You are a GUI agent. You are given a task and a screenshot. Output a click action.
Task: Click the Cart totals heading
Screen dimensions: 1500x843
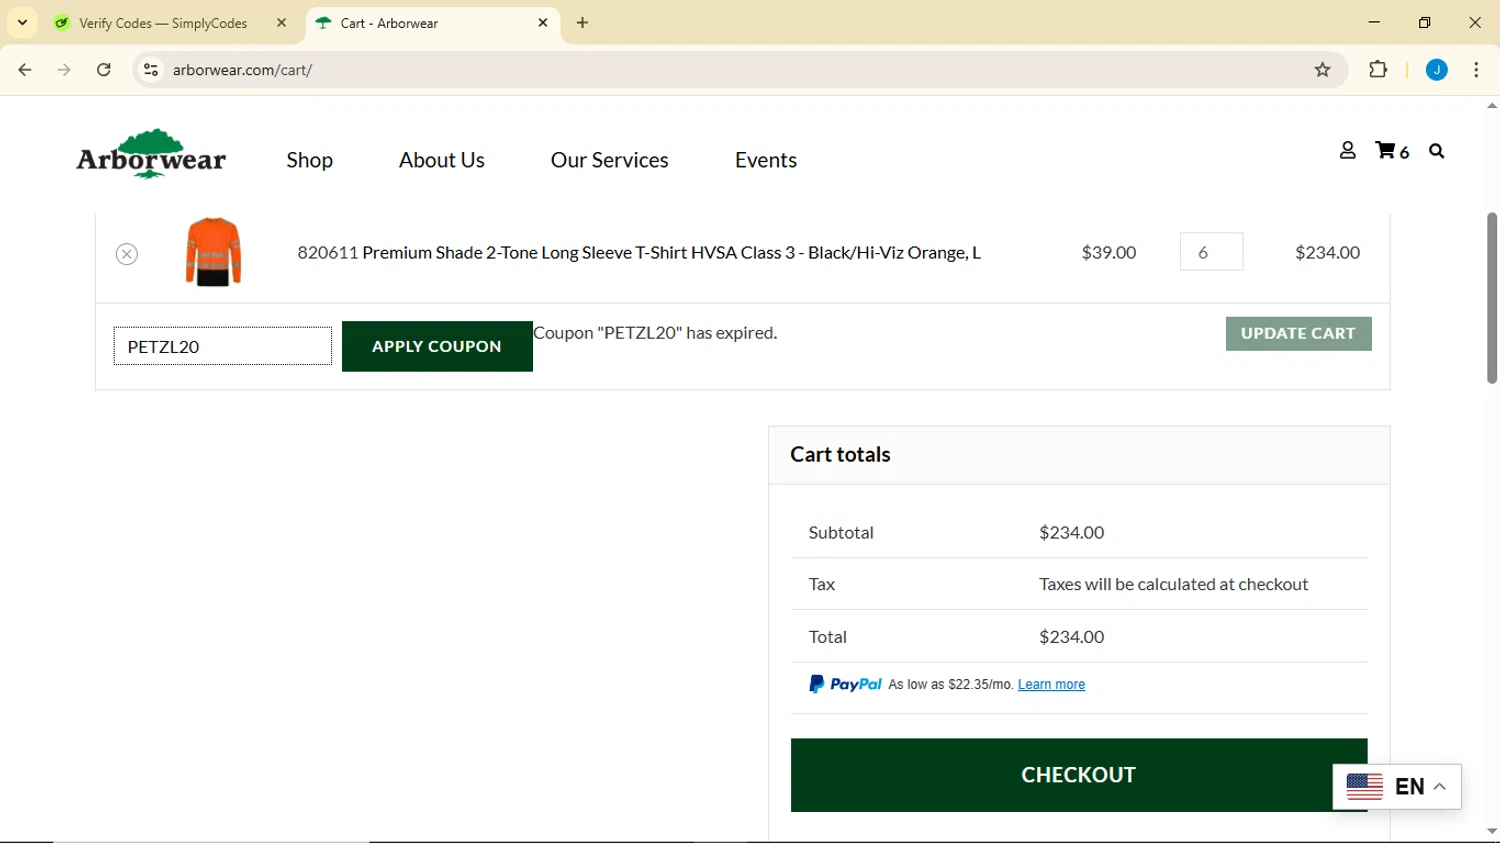tap(840, 454)
